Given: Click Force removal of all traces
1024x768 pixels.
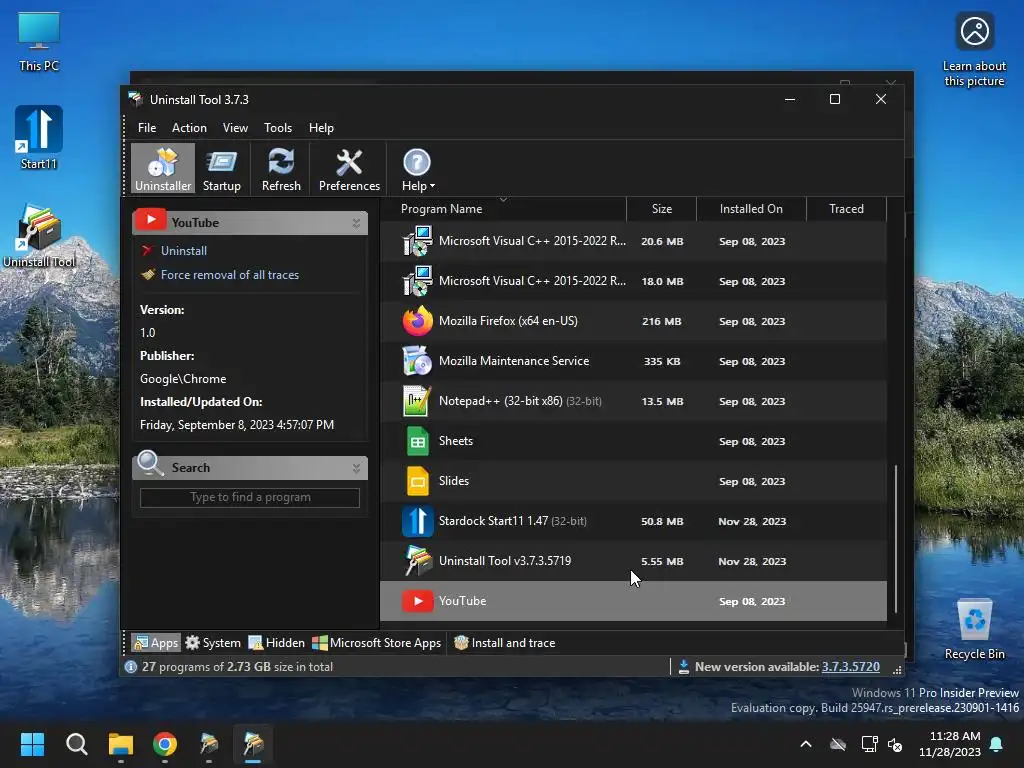Looking at the screenshot, I should (x=230, y=275).
